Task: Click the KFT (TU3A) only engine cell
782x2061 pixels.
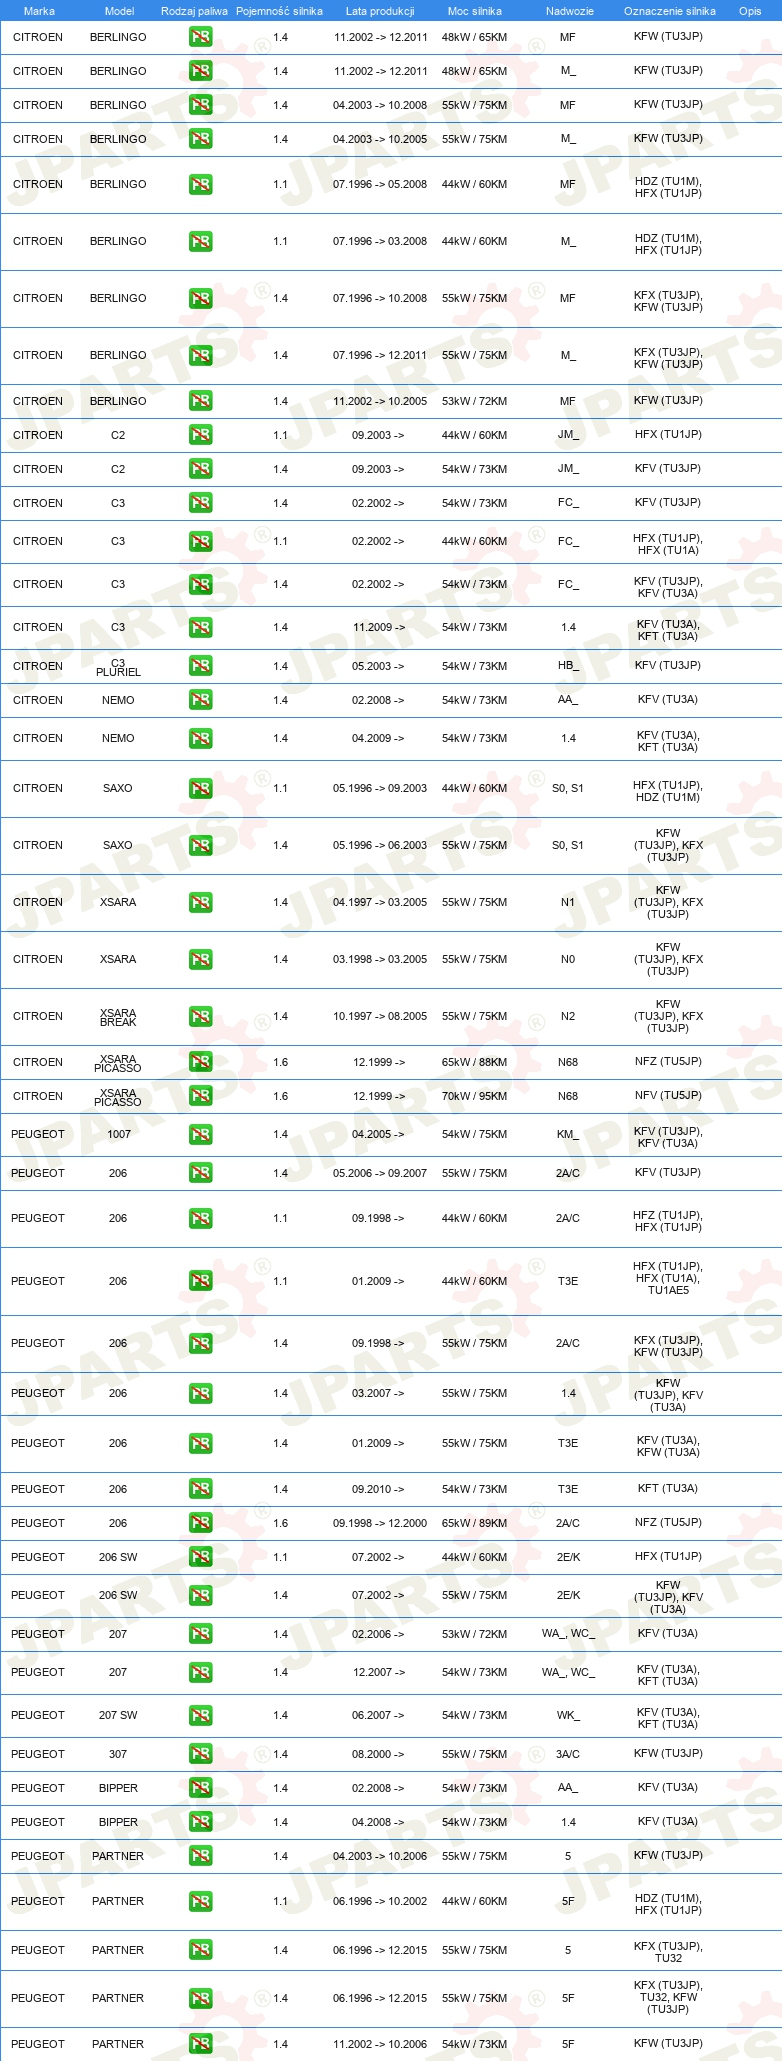Action: click(668, 1488)
